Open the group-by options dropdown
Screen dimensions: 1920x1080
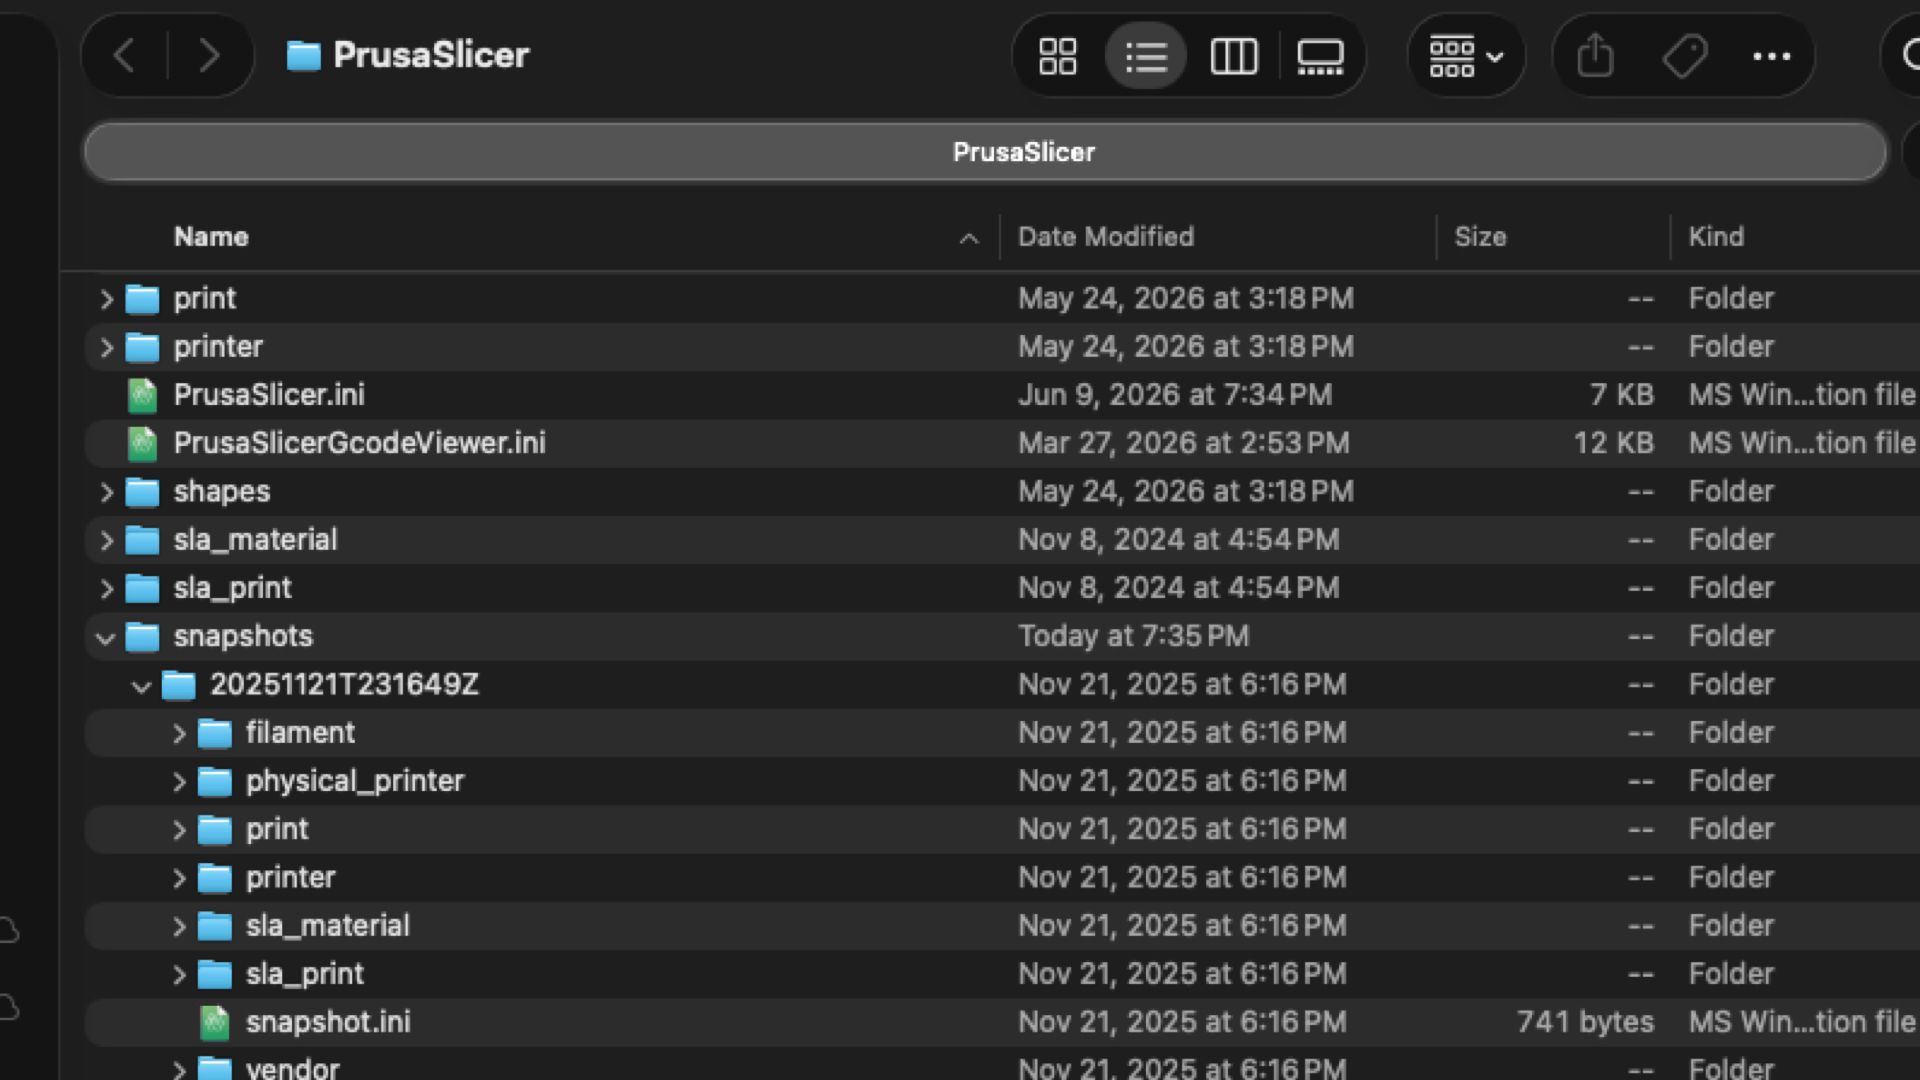point(1466,56)
